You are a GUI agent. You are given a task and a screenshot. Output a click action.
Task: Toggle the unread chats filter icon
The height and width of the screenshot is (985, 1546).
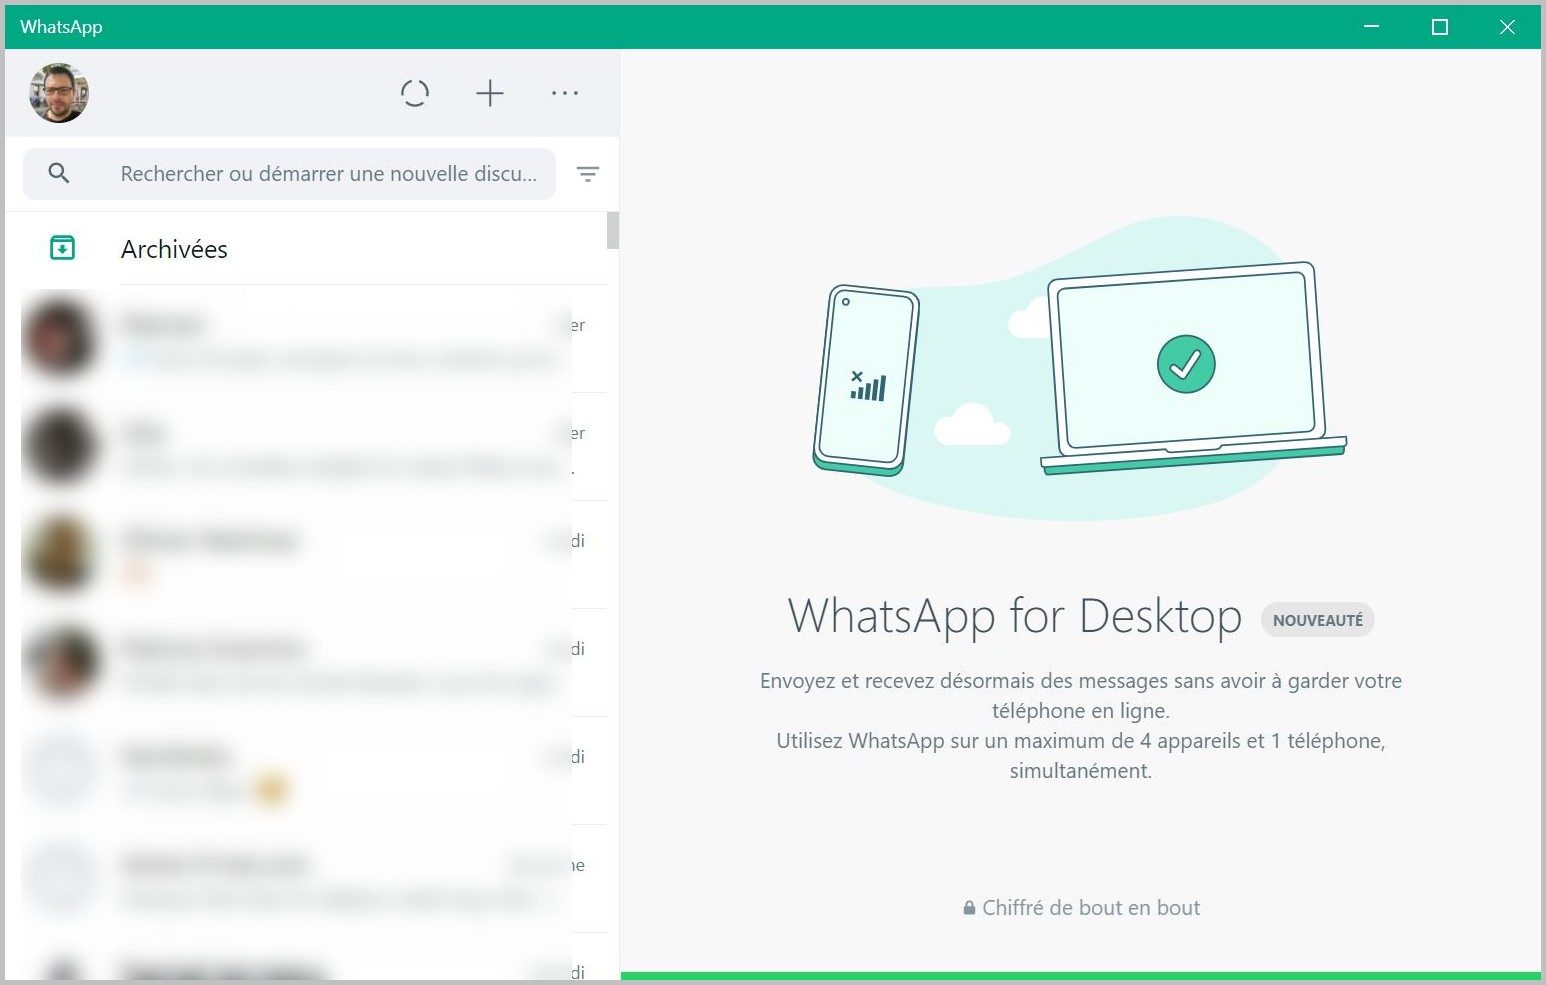(x=588, y=174)
